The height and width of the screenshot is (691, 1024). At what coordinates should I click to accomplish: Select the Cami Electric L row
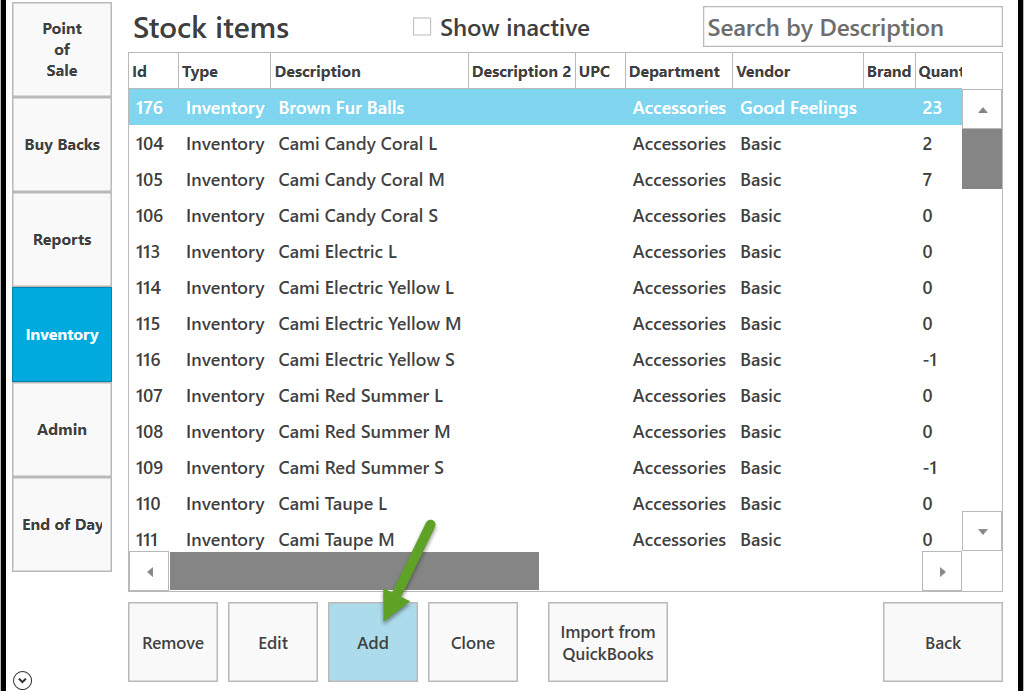545,251
